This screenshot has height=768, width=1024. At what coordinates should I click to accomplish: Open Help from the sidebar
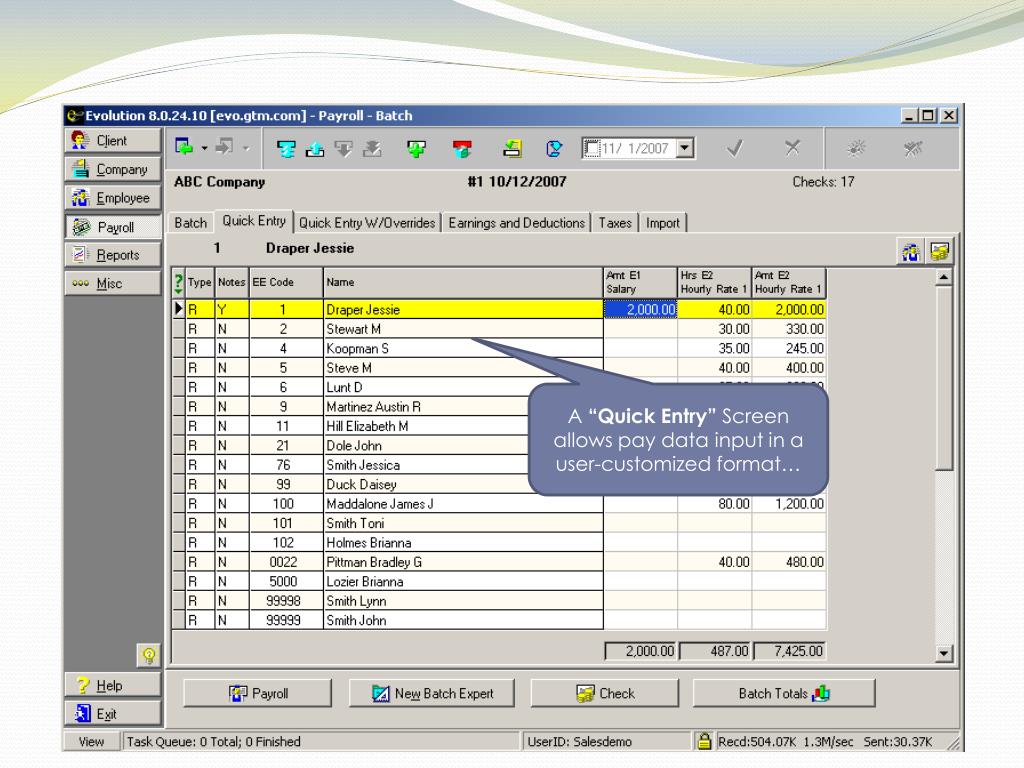click(113, 685)
